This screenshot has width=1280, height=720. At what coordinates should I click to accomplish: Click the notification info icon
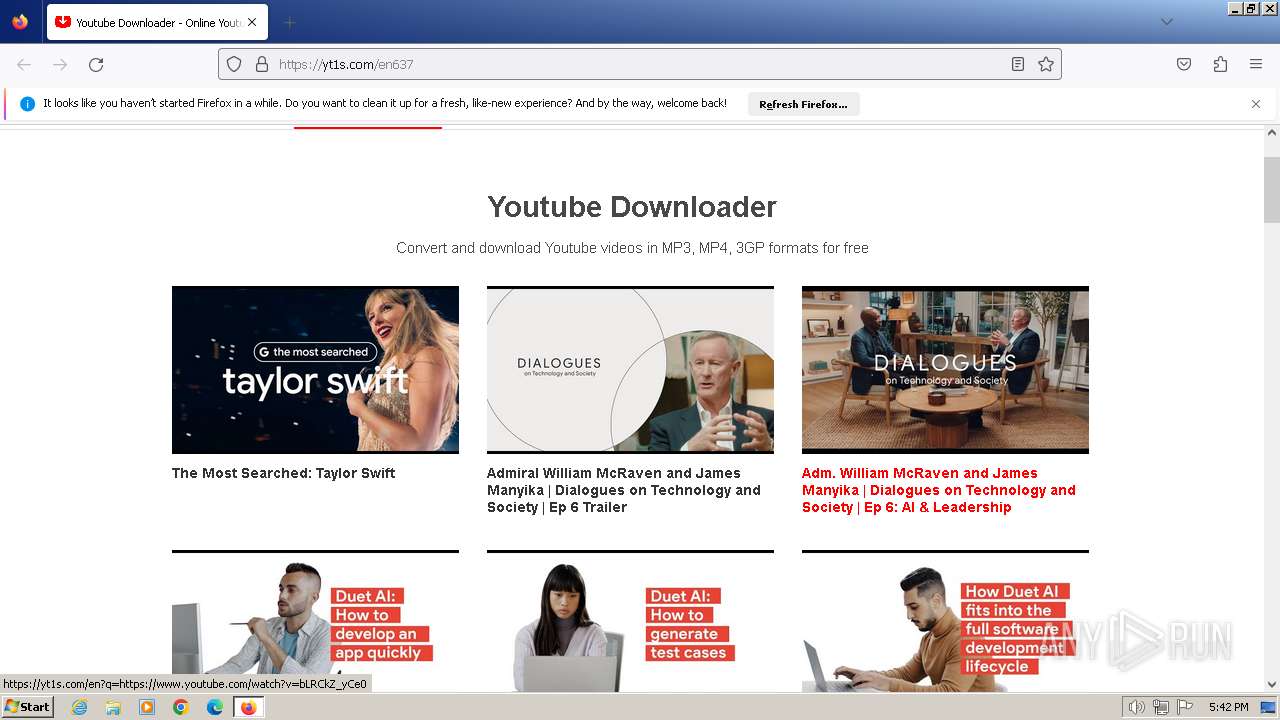point(27,104)
